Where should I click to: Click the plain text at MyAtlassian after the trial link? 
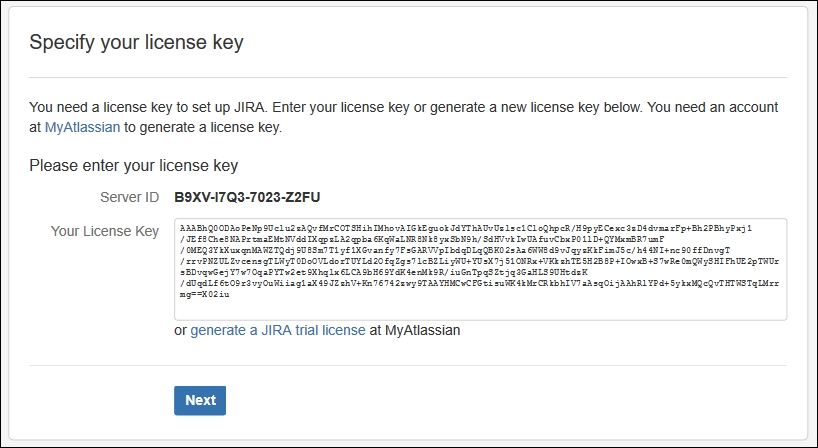pyautogui.click(x=415, y=330)
